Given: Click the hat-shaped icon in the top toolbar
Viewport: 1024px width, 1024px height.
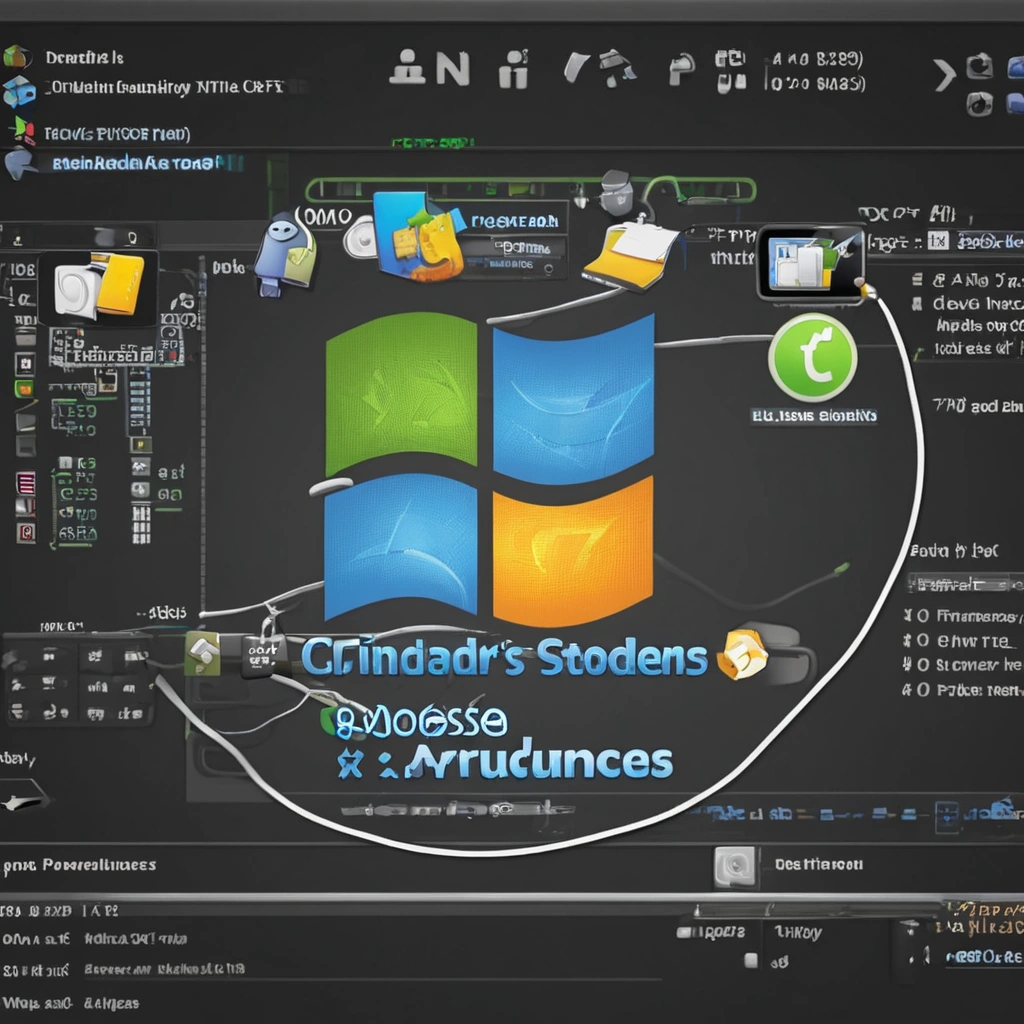Looking at the screenshot, I should 616,67.
